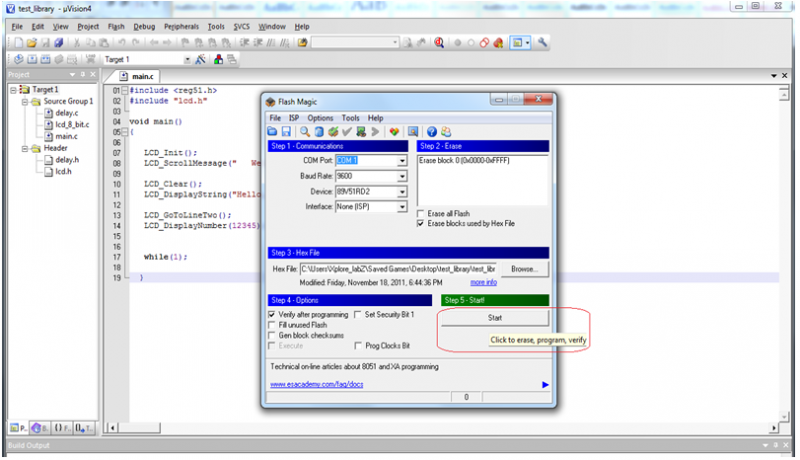
Task: Click the blue question mark help icon
Action: pyautogui.click(x=432, y=132)
